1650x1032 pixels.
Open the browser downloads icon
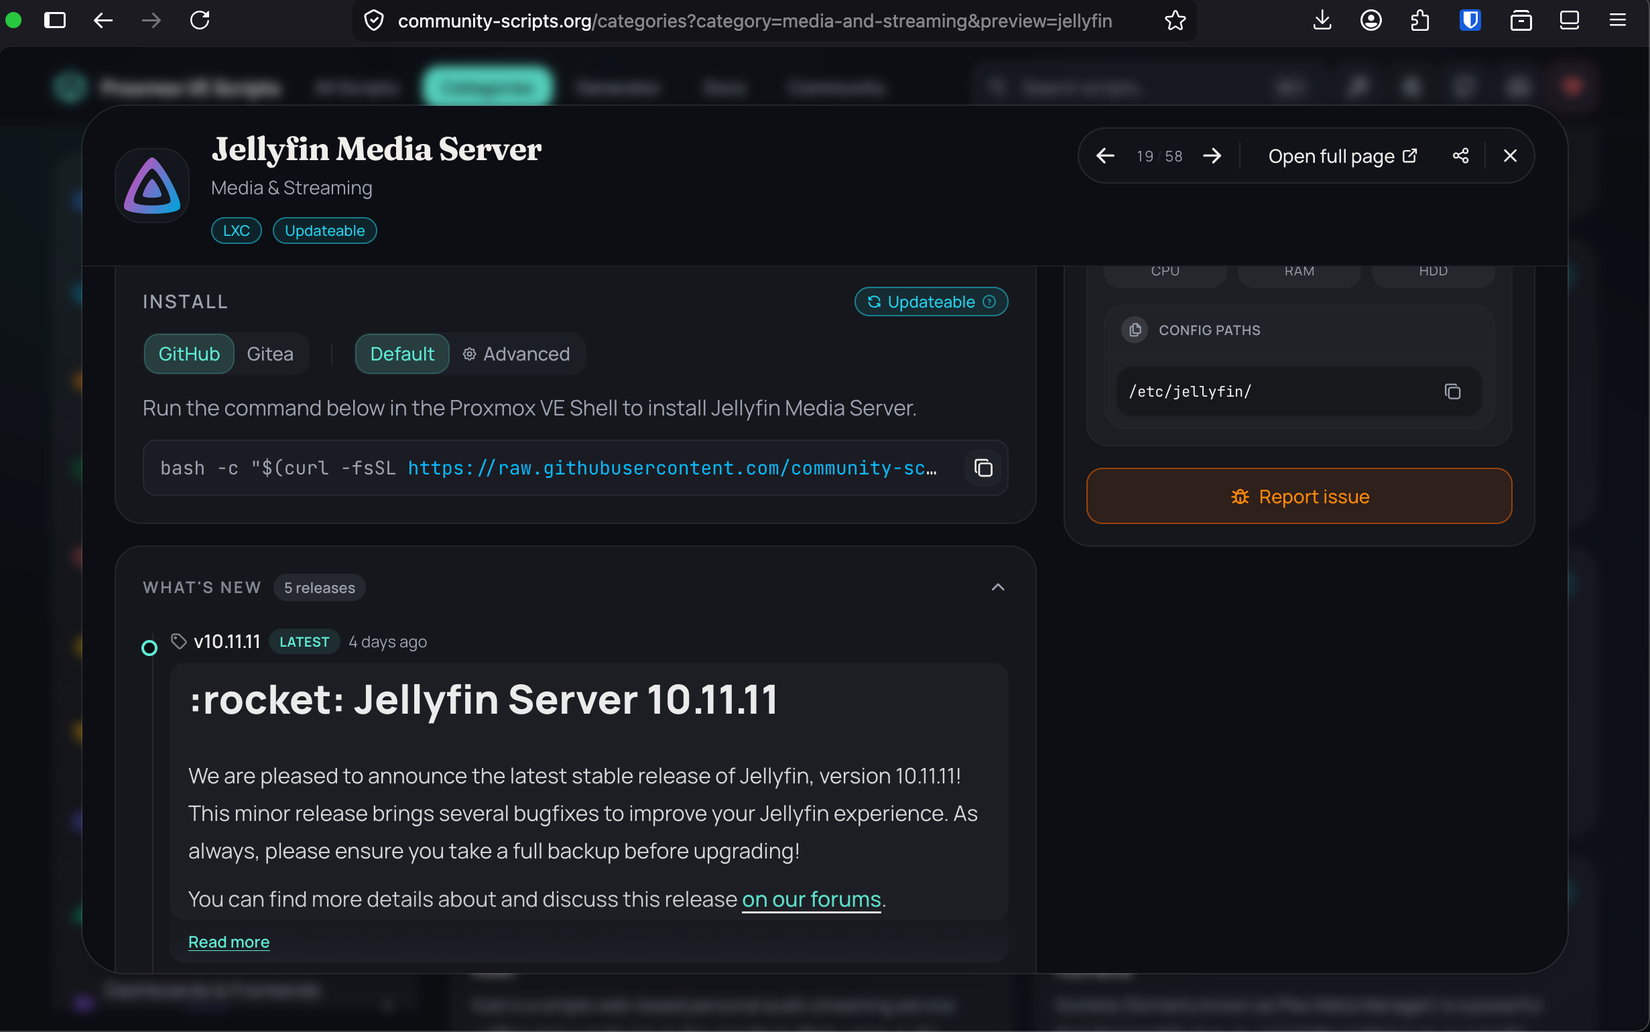1322,20
